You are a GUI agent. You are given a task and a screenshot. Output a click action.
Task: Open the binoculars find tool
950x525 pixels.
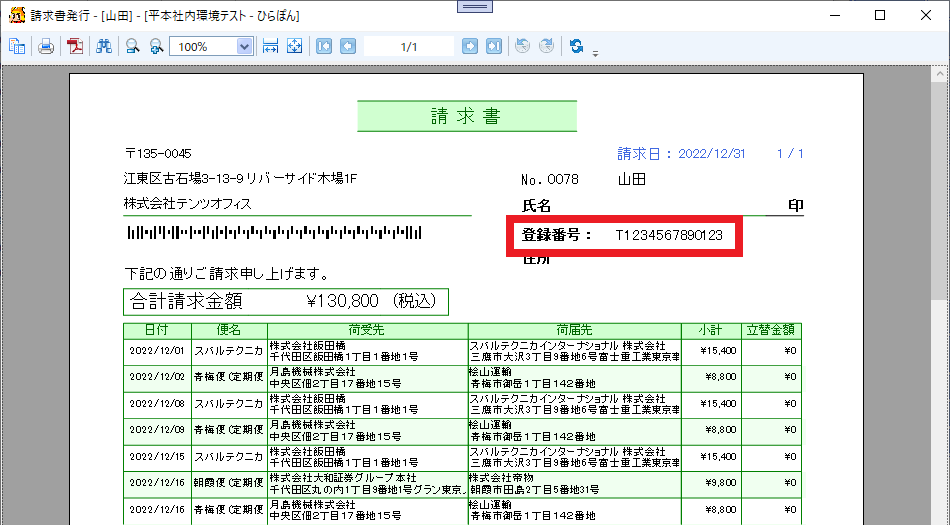click(104, 46)
